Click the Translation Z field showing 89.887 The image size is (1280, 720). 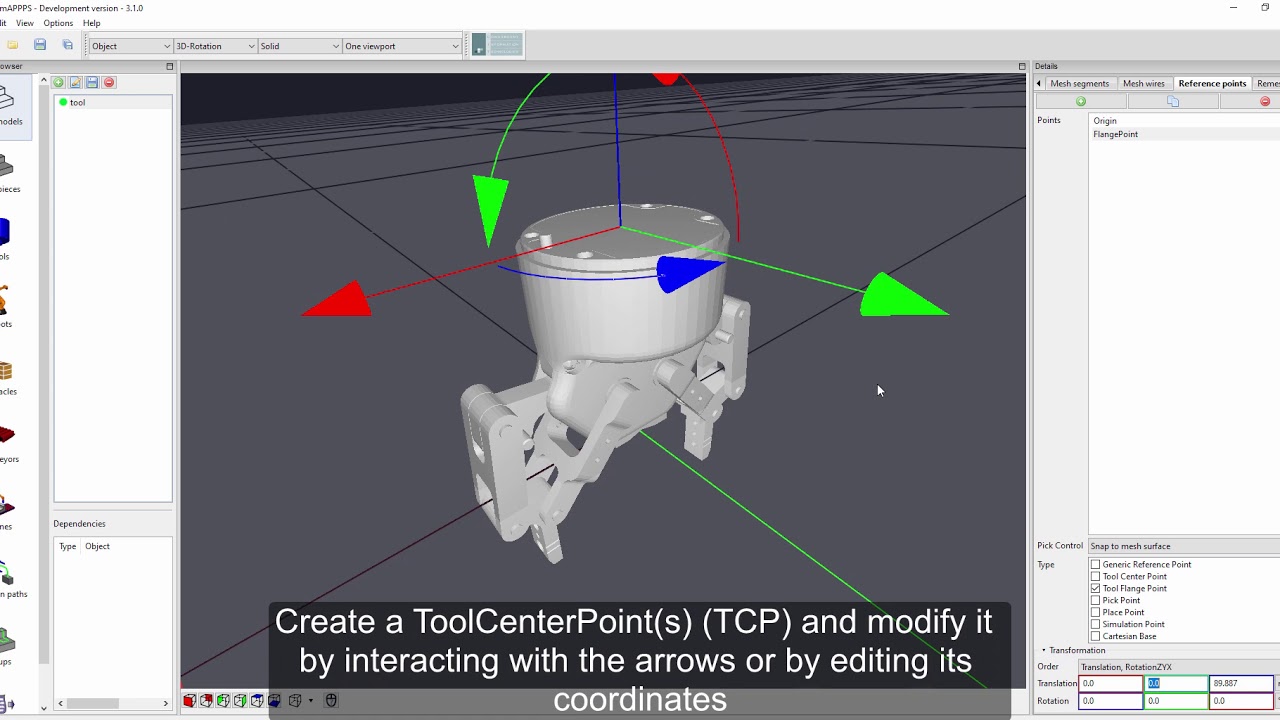(1241, 684)
